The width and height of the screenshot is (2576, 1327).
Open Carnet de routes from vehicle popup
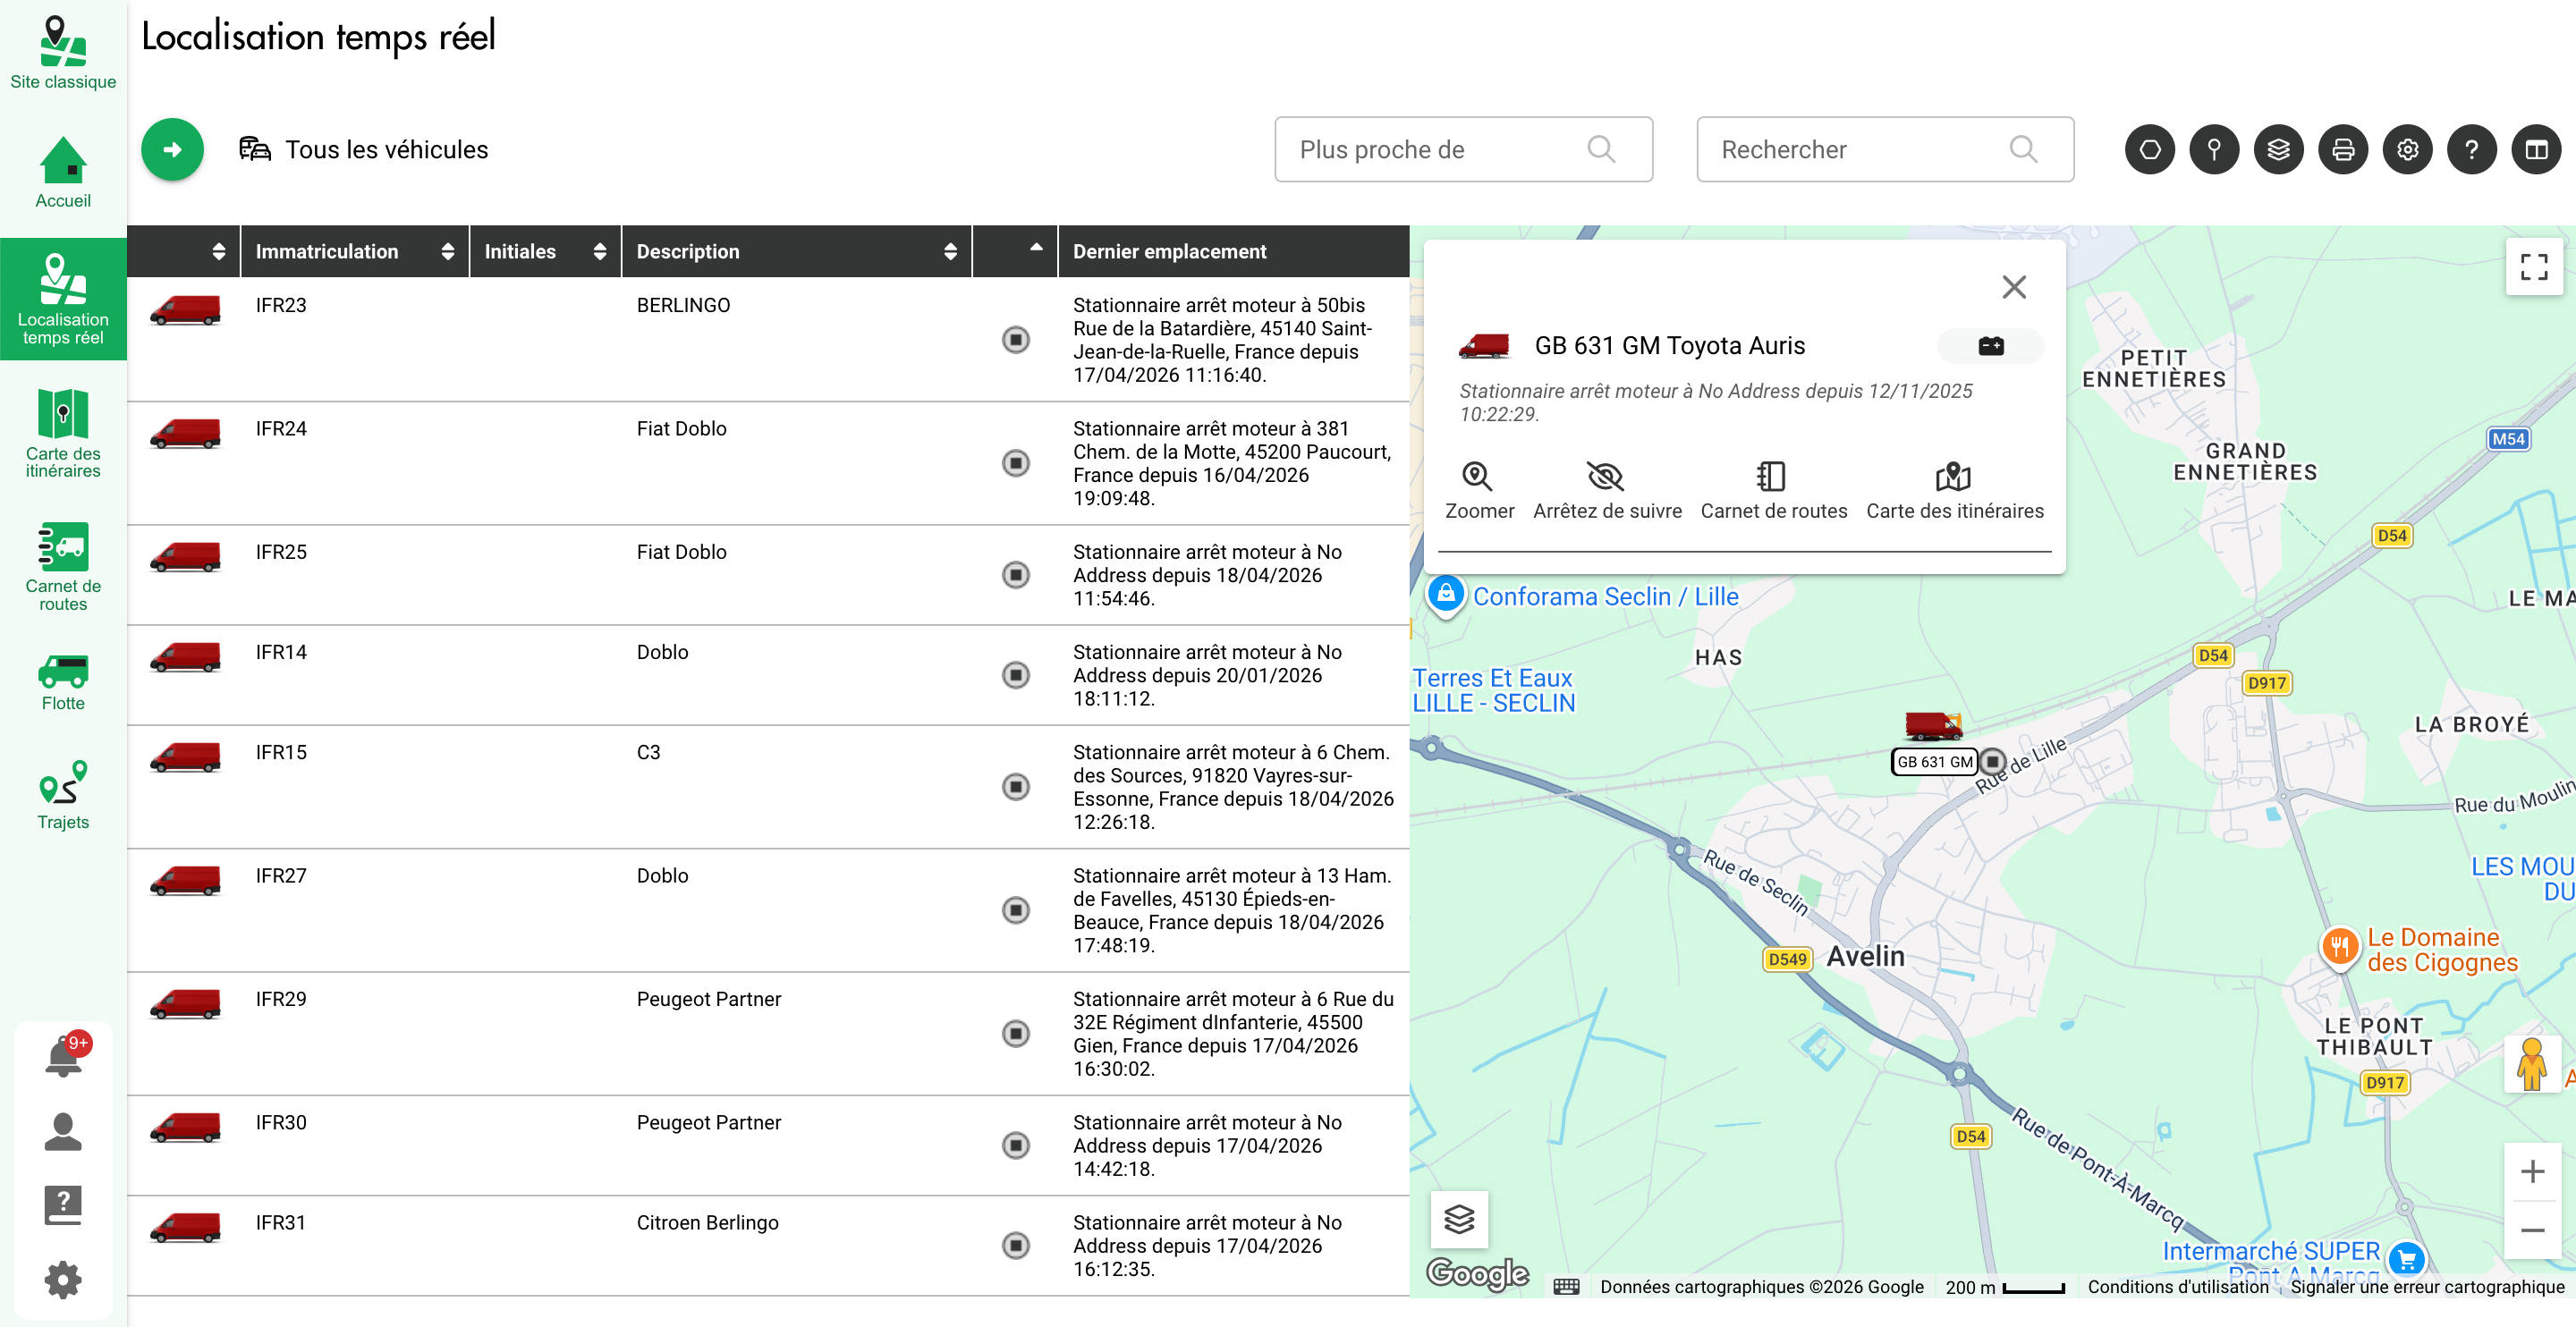pos(1773,487)
